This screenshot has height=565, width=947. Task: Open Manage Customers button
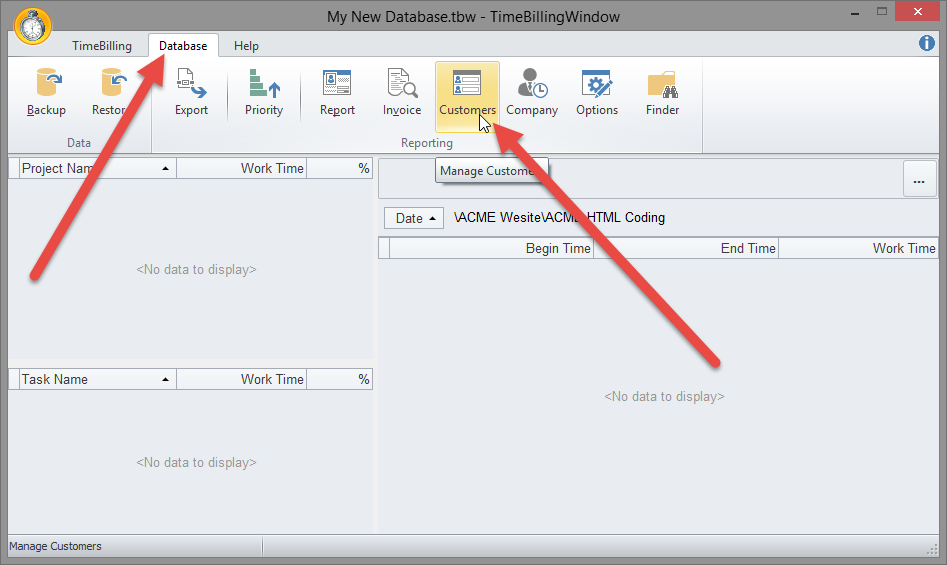467,92
